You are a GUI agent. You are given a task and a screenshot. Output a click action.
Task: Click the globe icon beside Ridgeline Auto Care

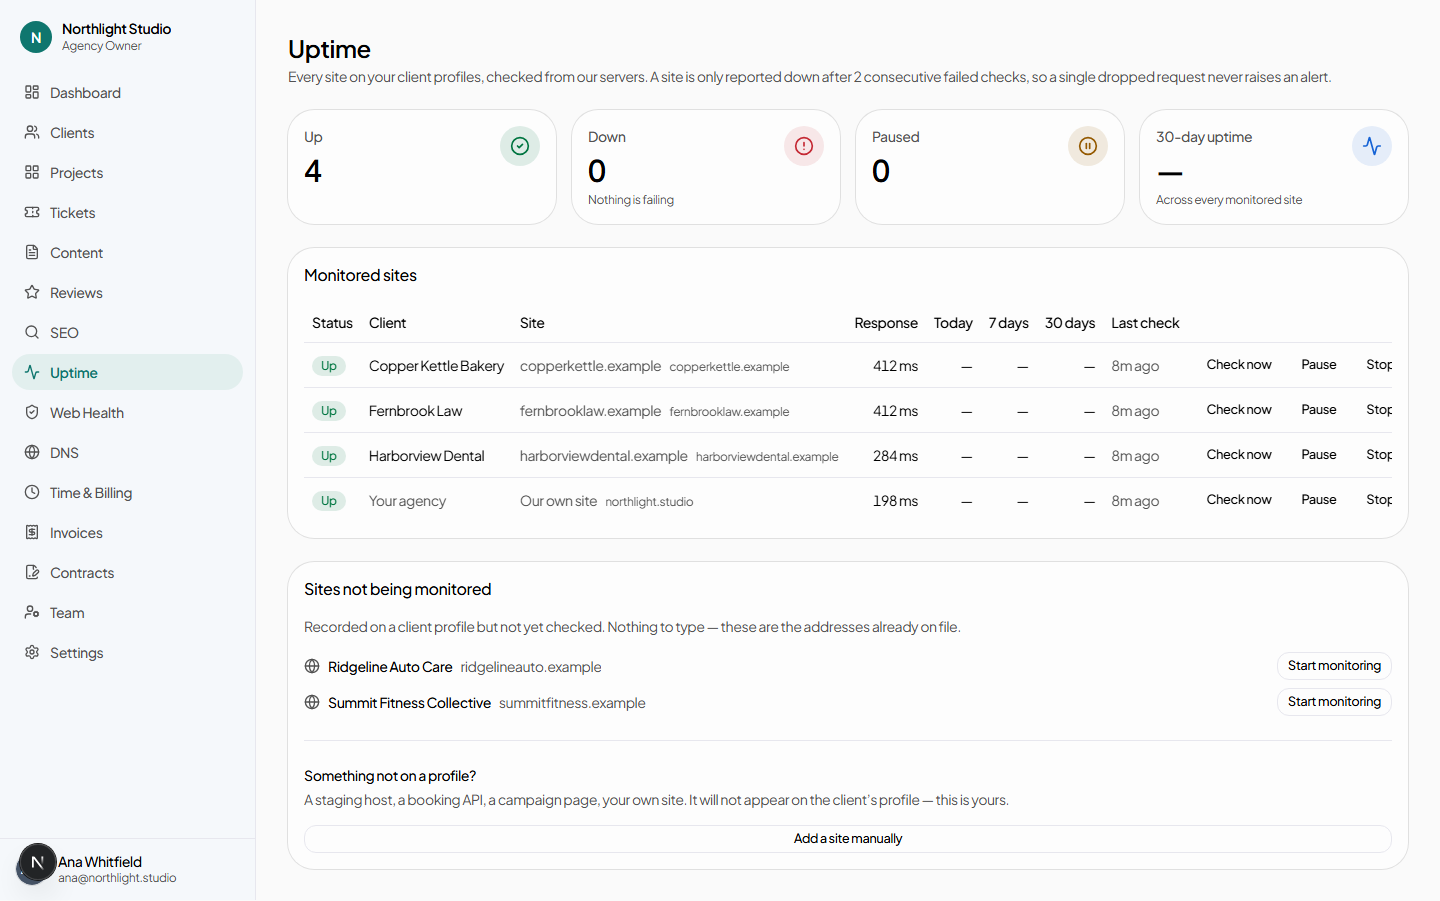(x=312, y=666)
